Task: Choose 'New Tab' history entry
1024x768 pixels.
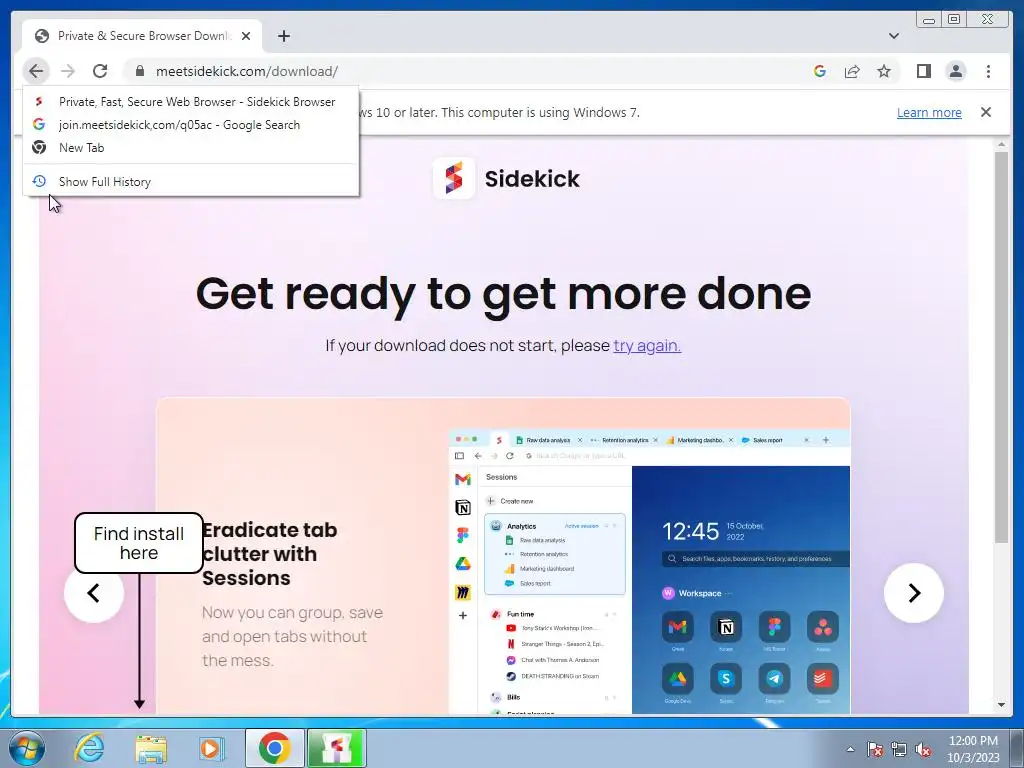Action: pyautogui.click(x=191, y=148)
